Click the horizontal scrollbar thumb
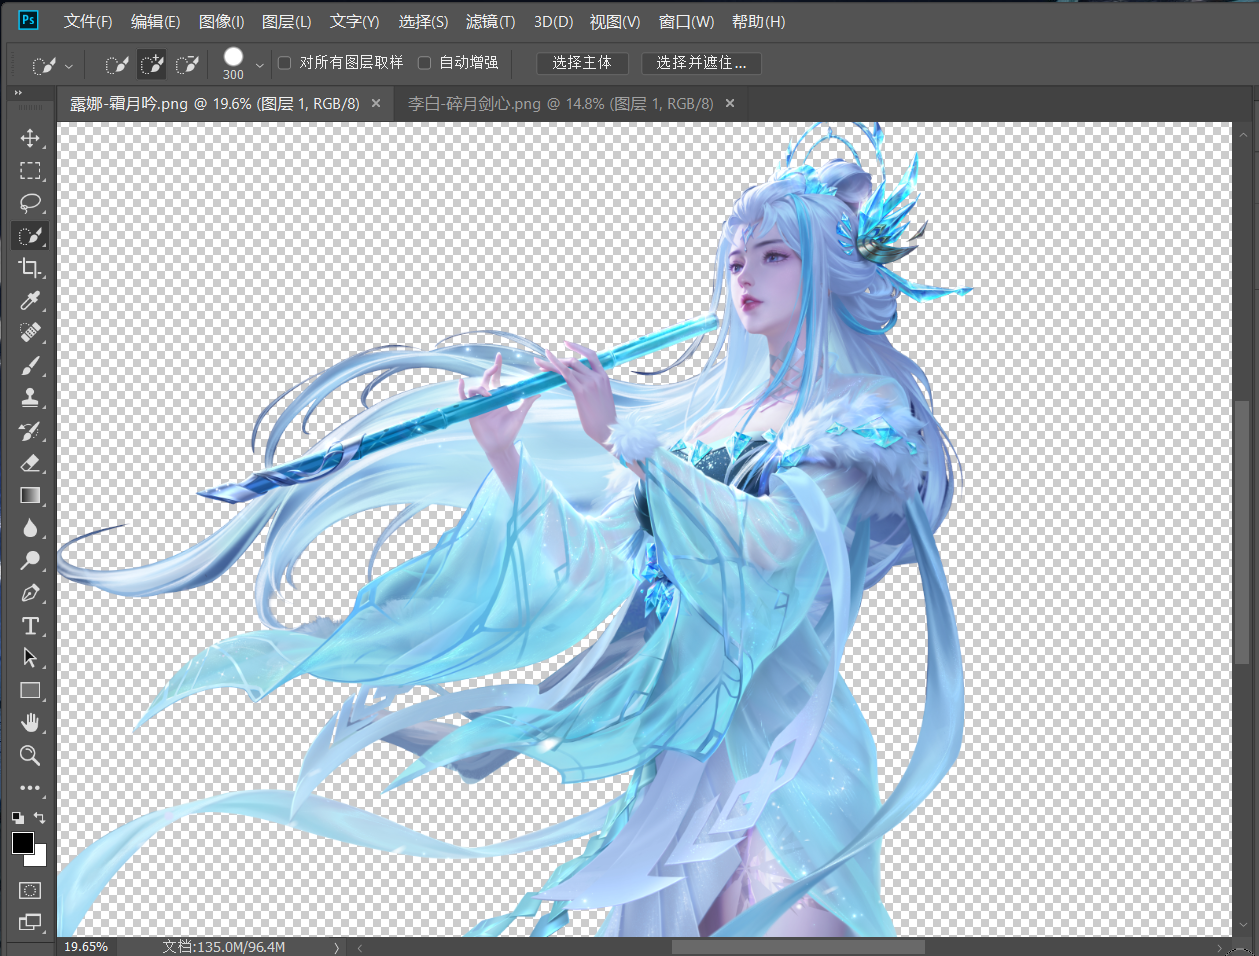1259x956 pixels. tap(798, 947)
